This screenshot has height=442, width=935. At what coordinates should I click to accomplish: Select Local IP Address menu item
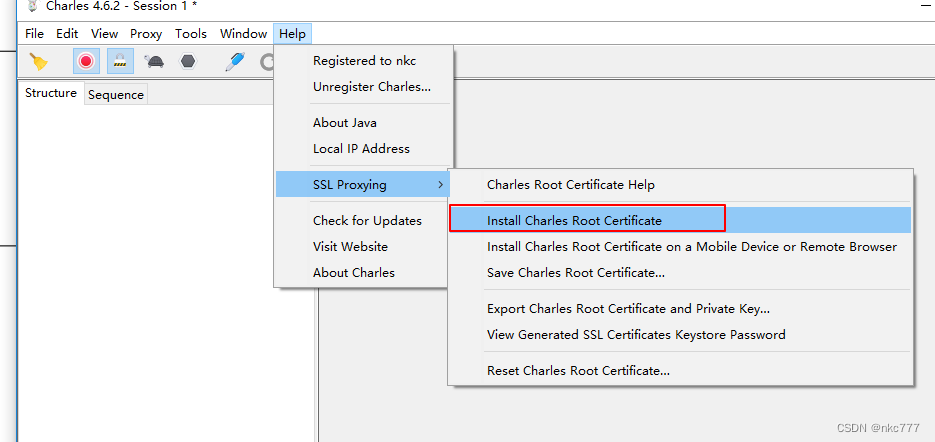[364, 149]
